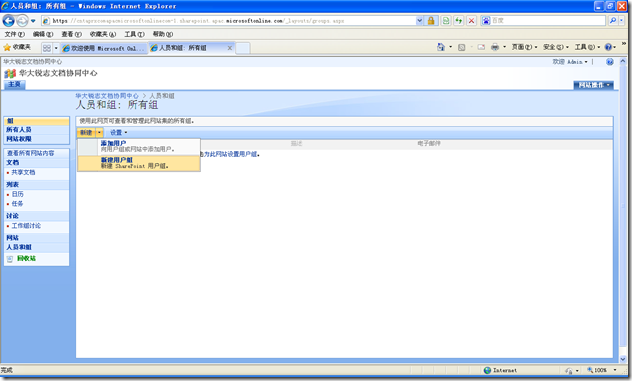
Task: Click the blue Help question mark icon
Action: [608, 47]
